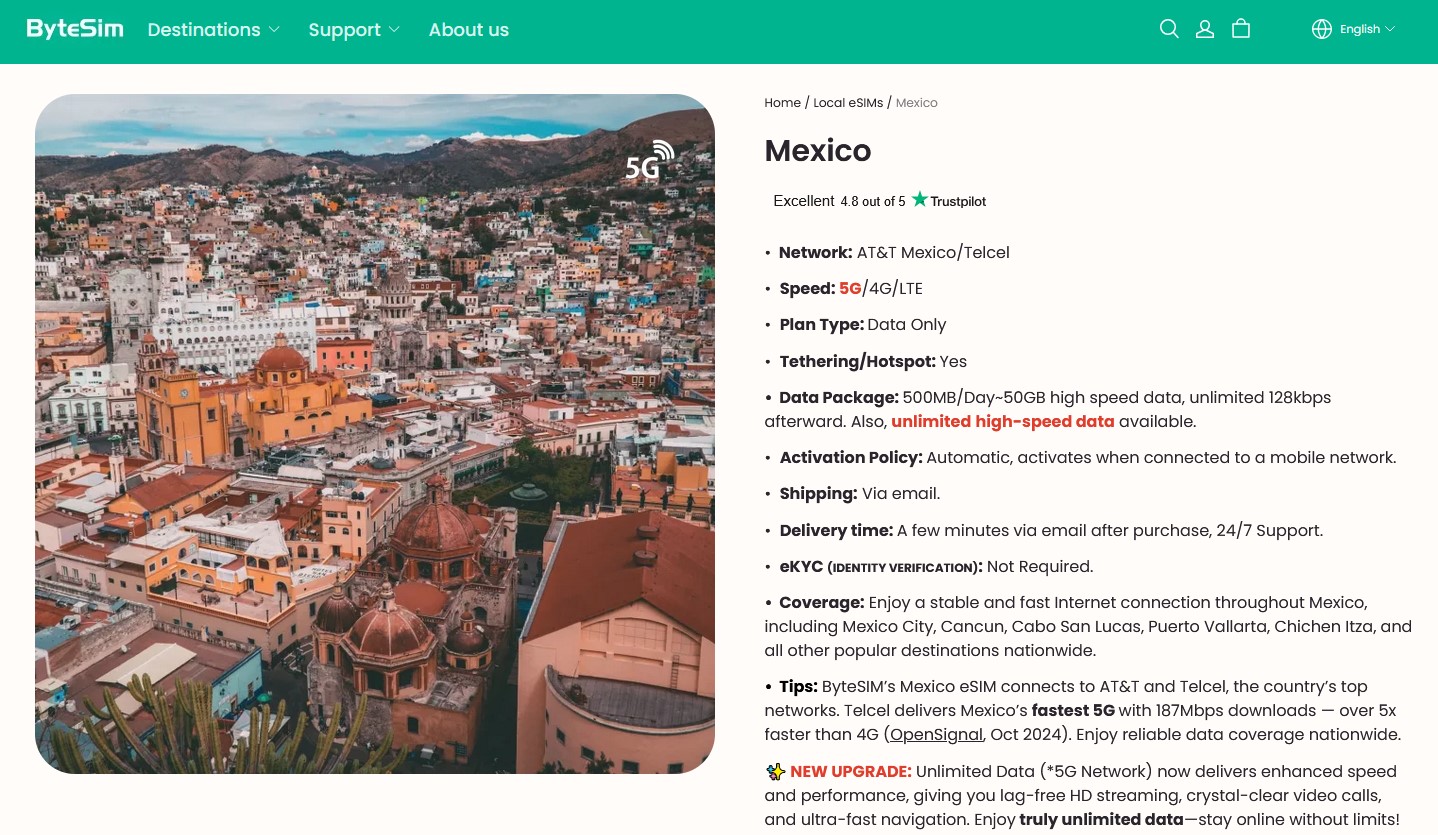Navigate to Home via breadcrumb

(783, 102)
